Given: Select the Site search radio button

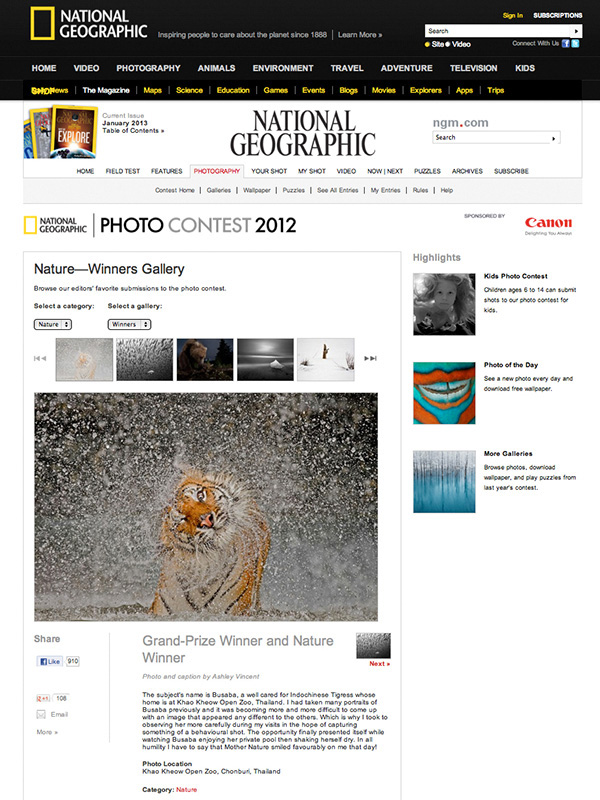Looking at the screenshot, I should [x=427, y=44].
